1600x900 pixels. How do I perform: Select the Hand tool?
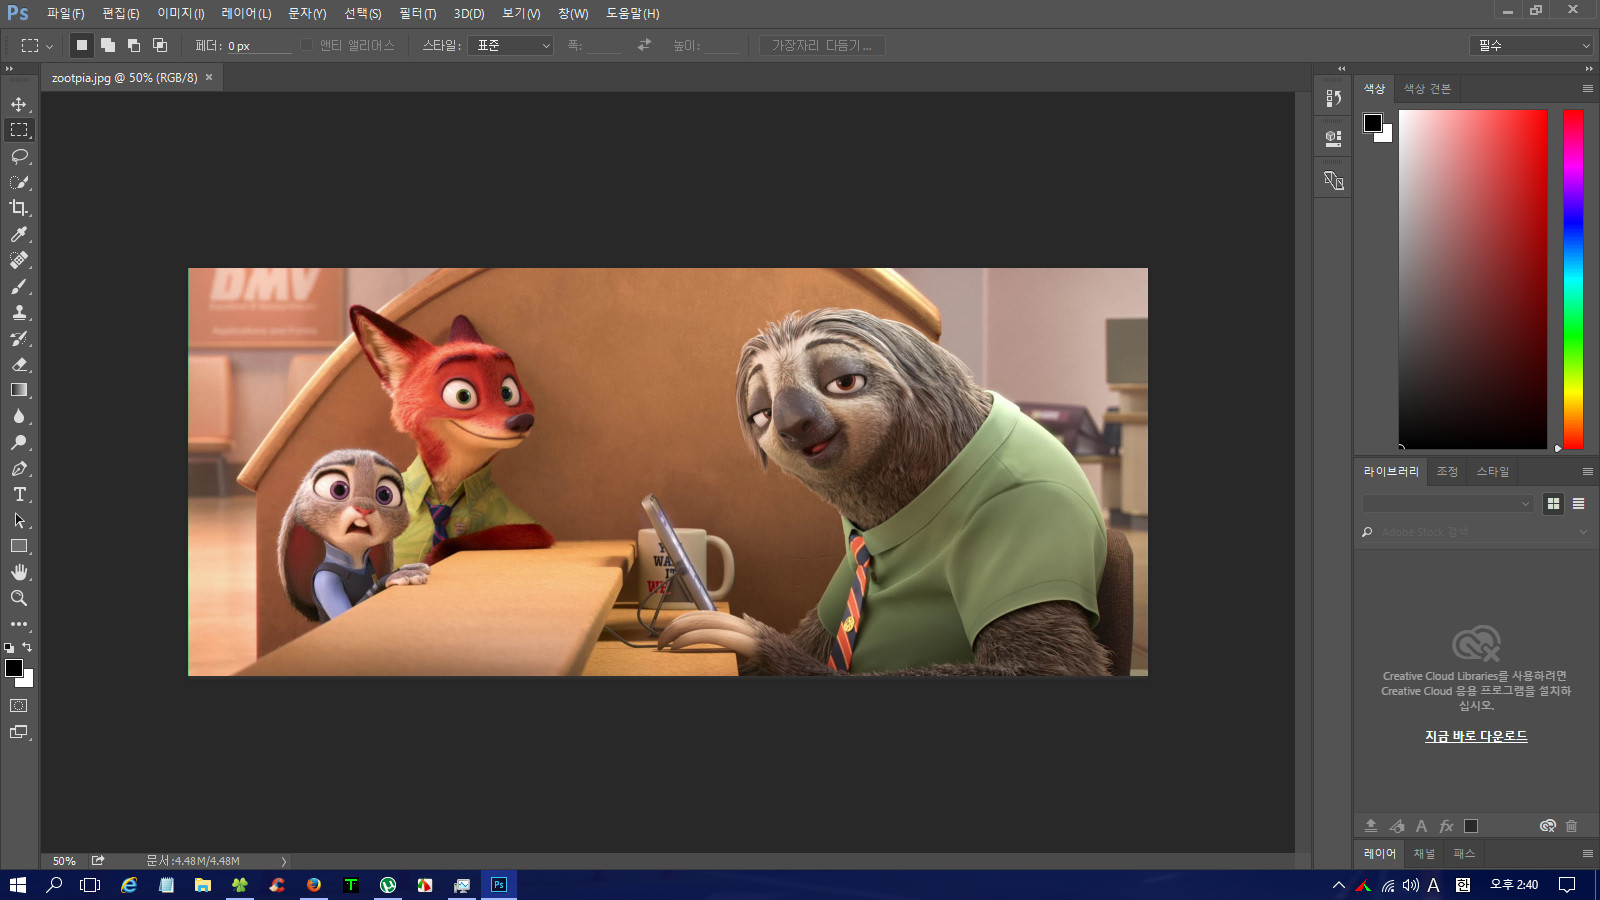coord(19,572)
